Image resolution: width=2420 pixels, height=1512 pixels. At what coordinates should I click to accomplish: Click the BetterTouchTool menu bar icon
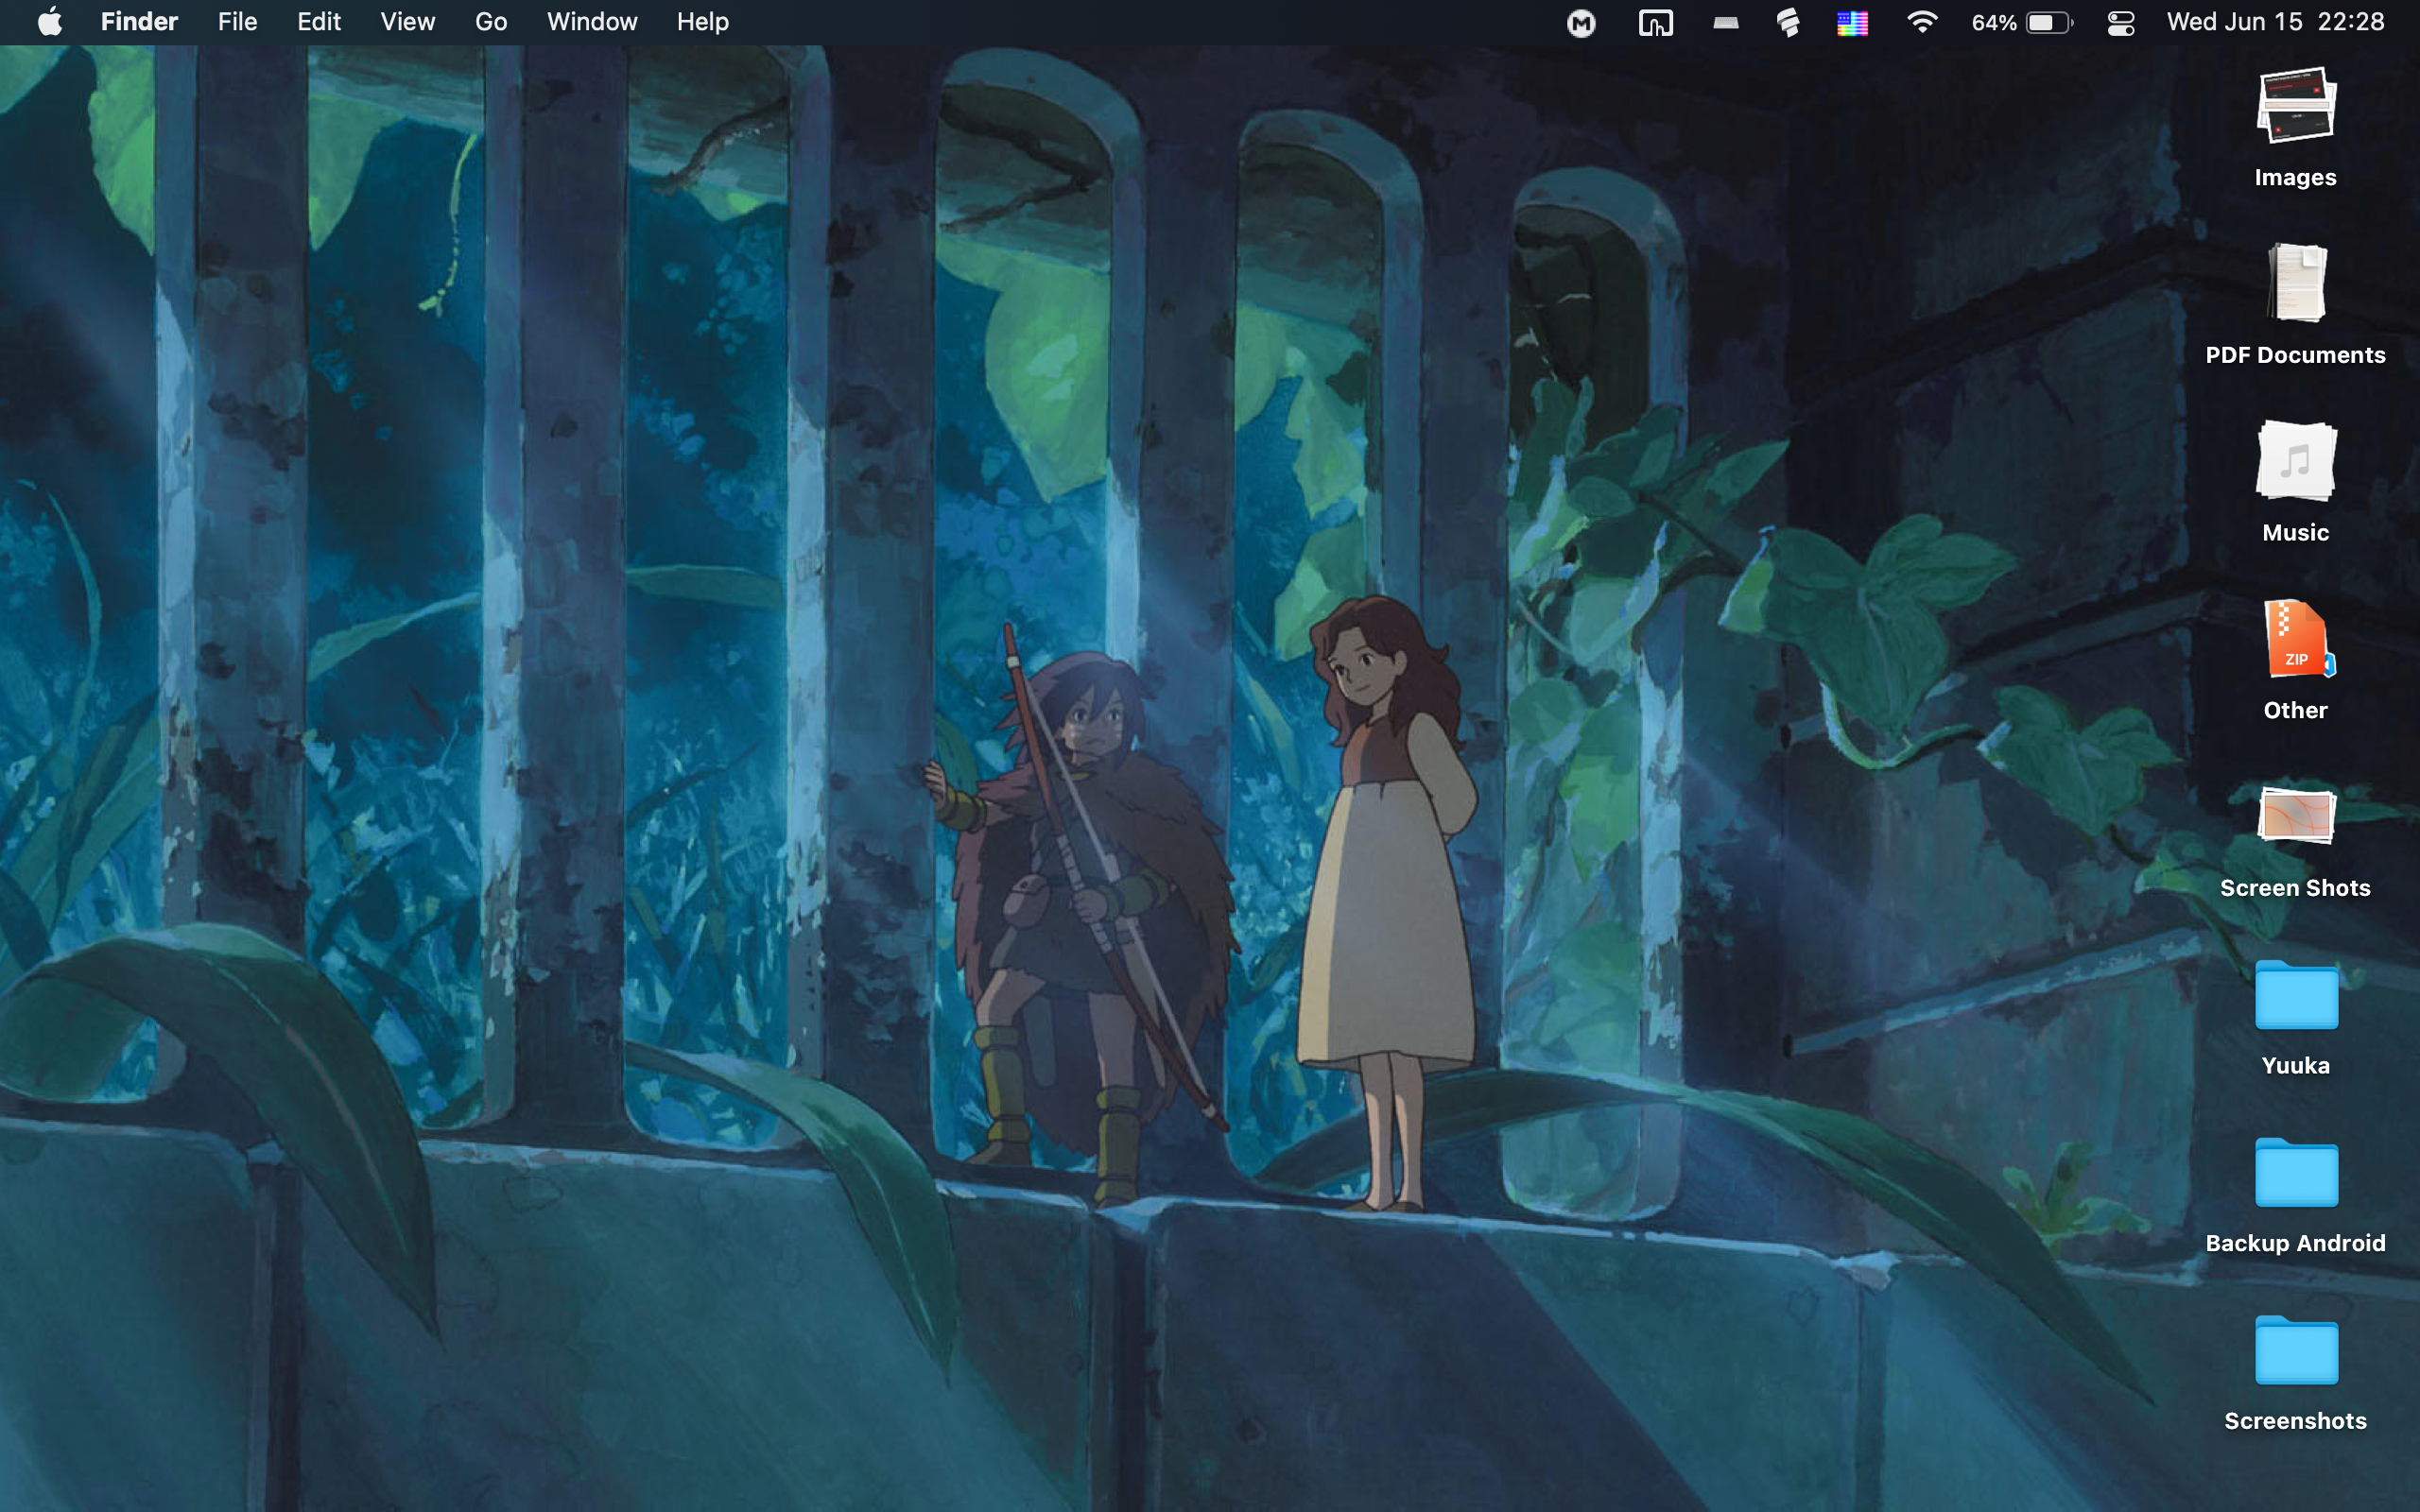click(1655, 22)
